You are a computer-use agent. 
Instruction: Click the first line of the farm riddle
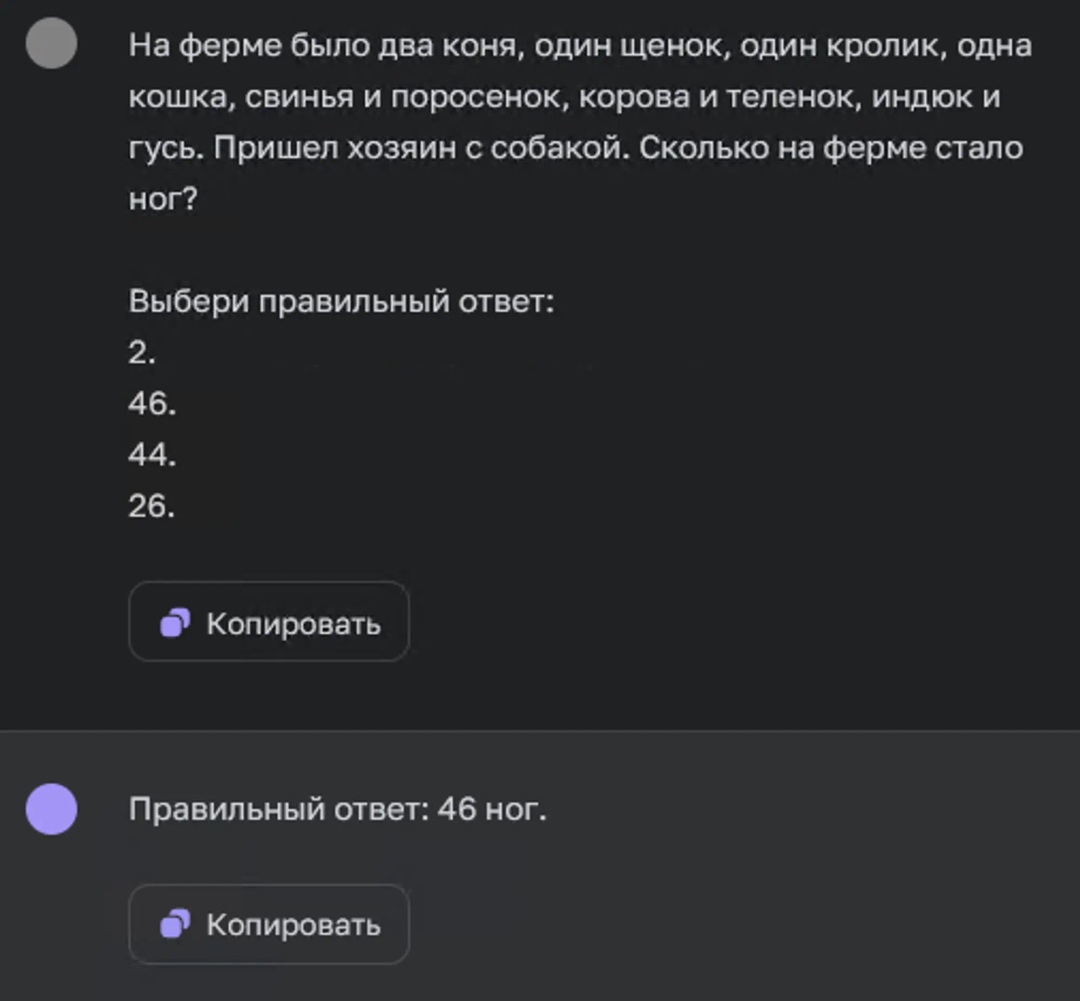tap(580, 45)
